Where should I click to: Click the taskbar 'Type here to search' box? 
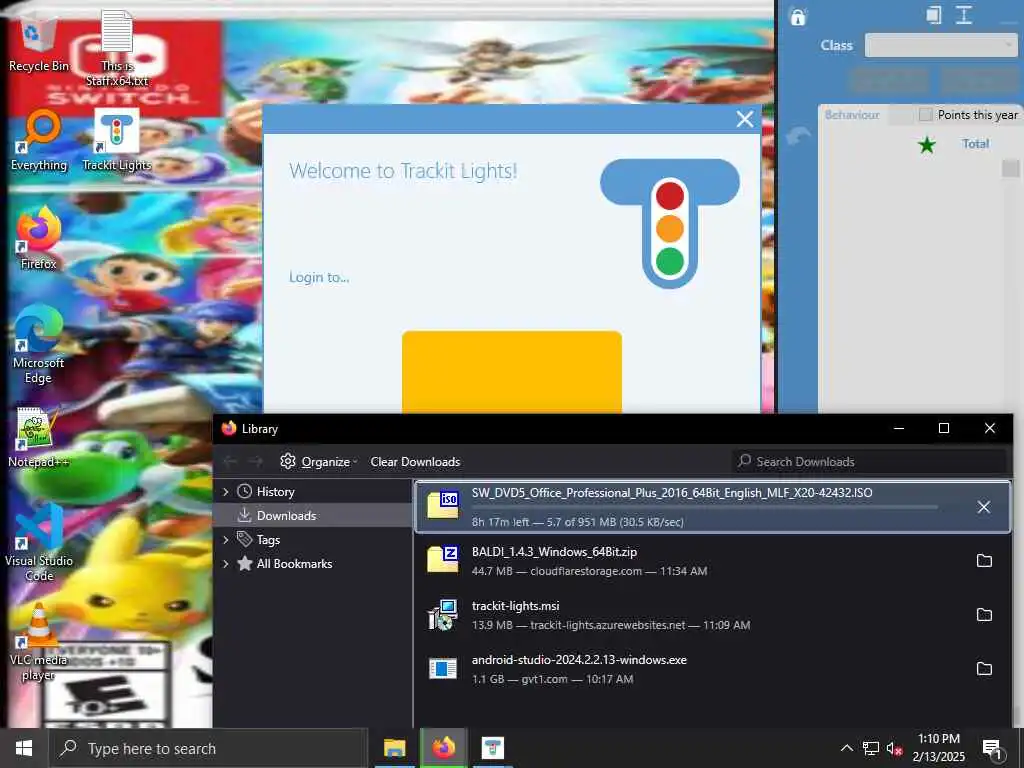[x=208, y=748]
